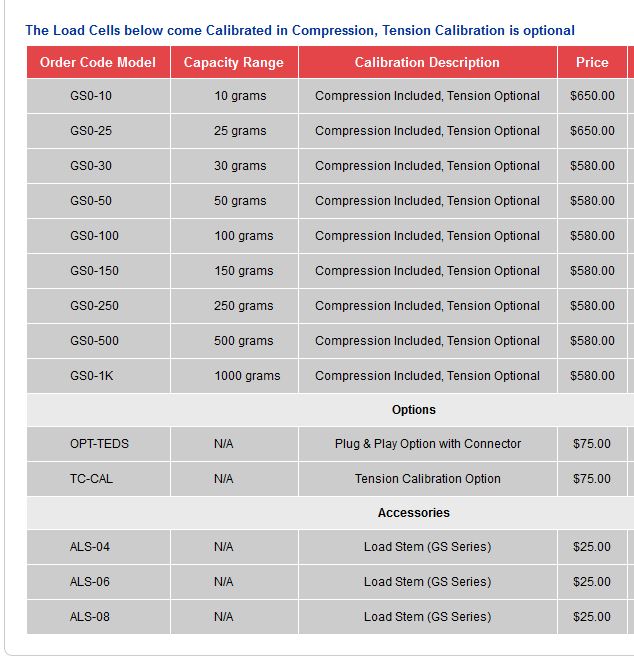The width and height of the screenshot is (634, 657).
Task: Click the 1000 grams capacity cell
Action: (x=247, y=376)
